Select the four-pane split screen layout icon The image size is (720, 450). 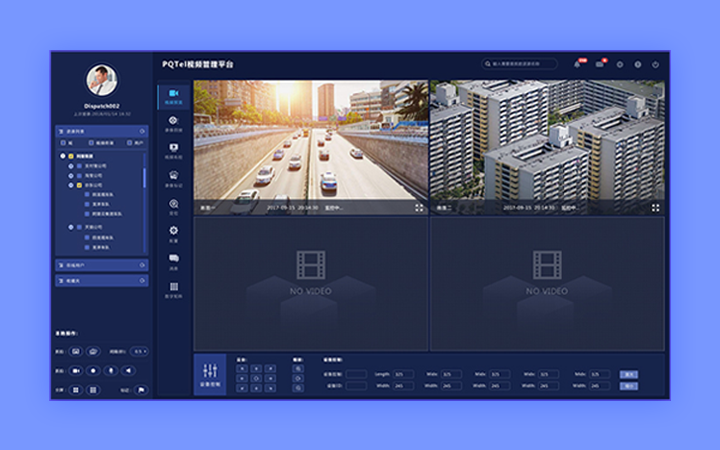76,390
